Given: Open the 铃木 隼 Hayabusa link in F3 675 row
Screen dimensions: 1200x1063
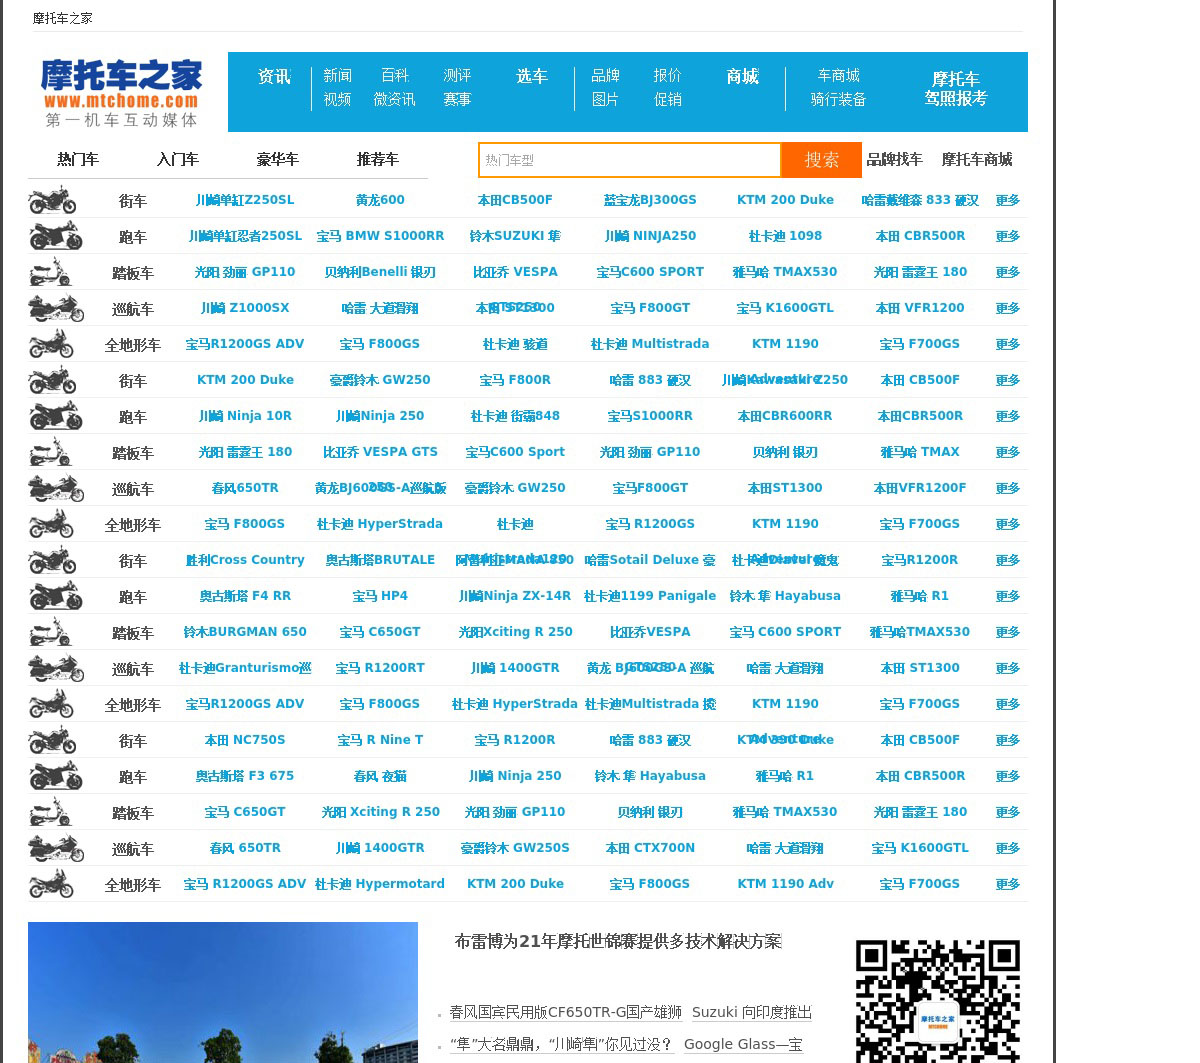Looking at the screenshot, I should pyautogui.click(x=650, y=776).
